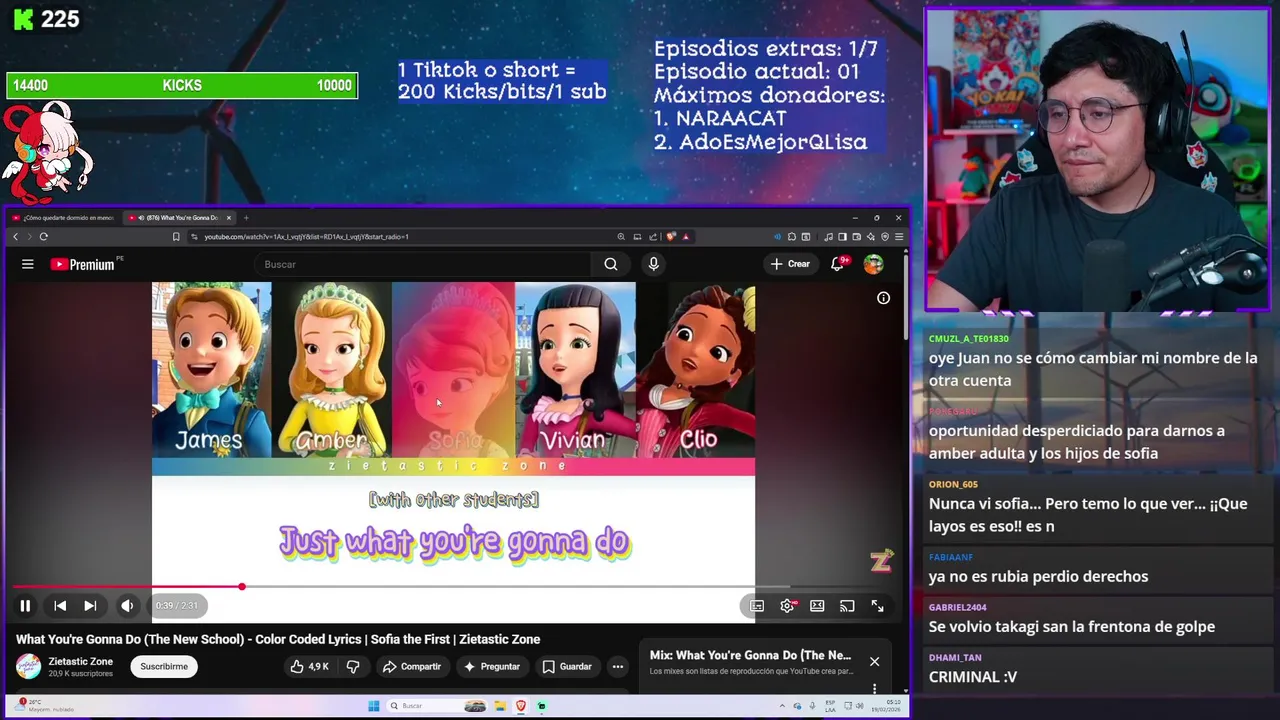The height and width of the screenshot is (720, 1280).
Task: Switch to the '¿Cómo quedarte dormido' browser tab
Action: pos(64,217)
